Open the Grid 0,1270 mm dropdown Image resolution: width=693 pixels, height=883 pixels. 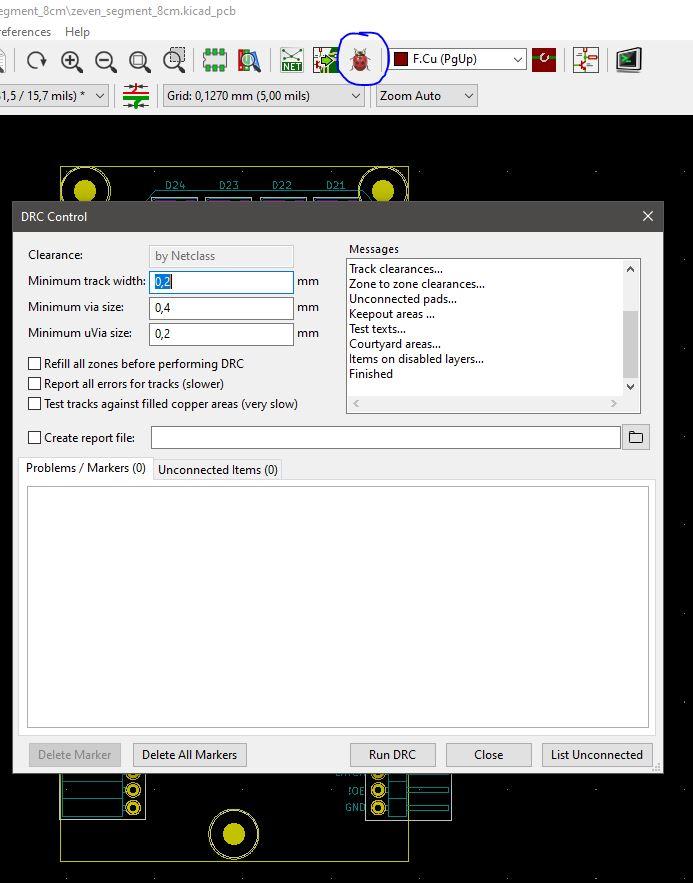point(263,96)
